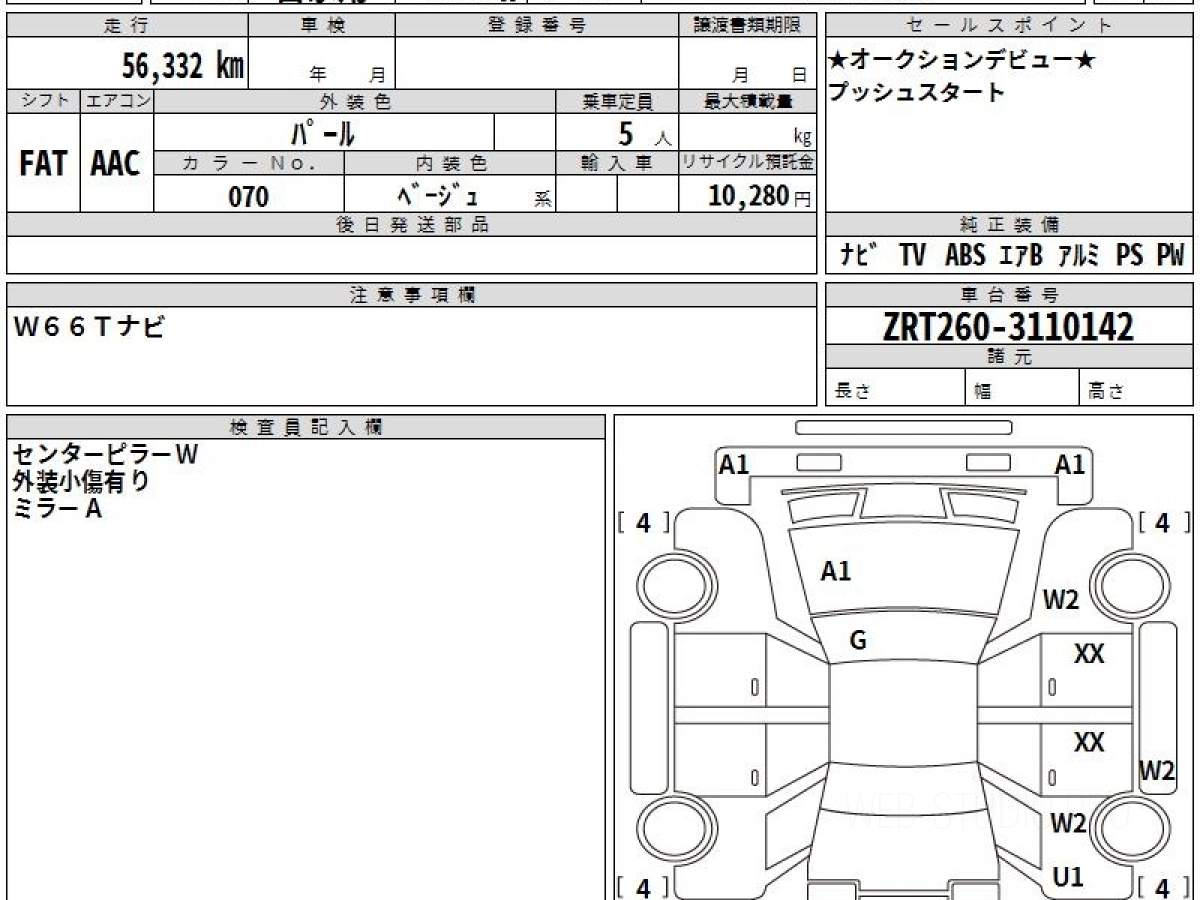The width and height of the screenshot is (1200, 900).
Task: Click the 幅 dimension label
Action: (982, 391)
